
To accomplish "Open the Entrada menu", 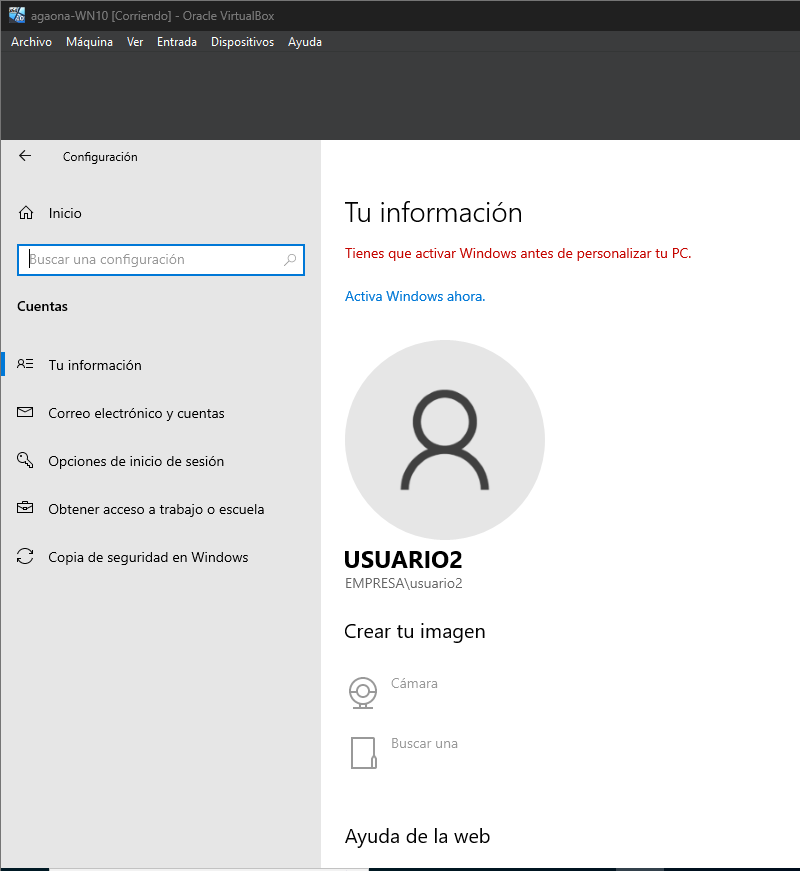I will pos(177,42).
